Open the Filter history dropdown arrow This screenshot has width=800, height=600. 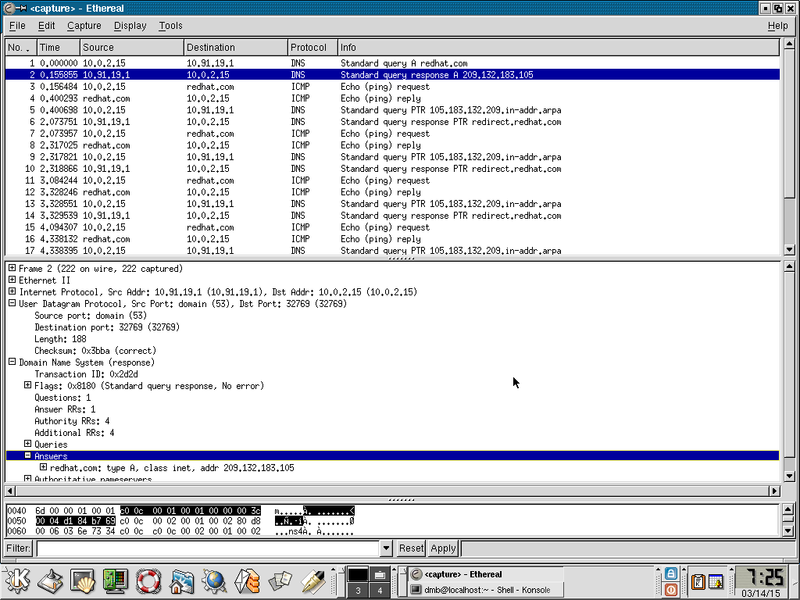386,548
